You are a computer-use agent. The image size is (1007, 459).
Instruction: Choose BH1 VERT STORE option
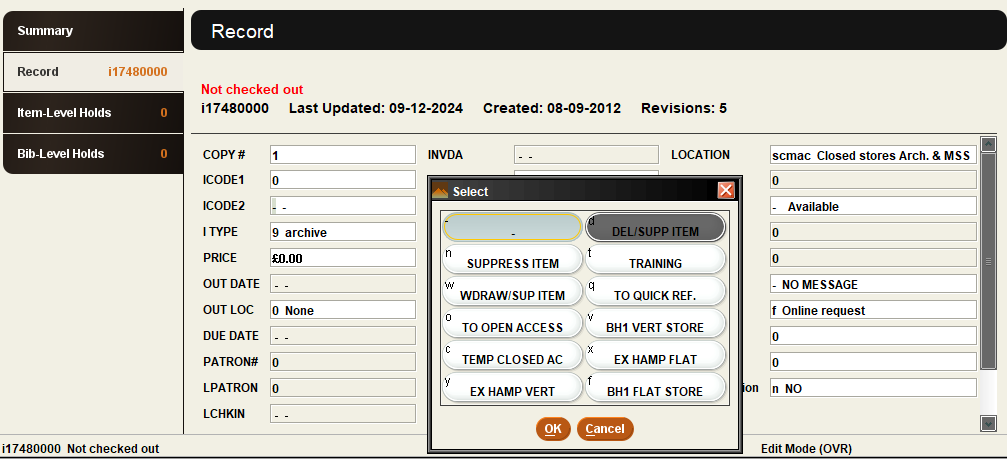[655, 324]
